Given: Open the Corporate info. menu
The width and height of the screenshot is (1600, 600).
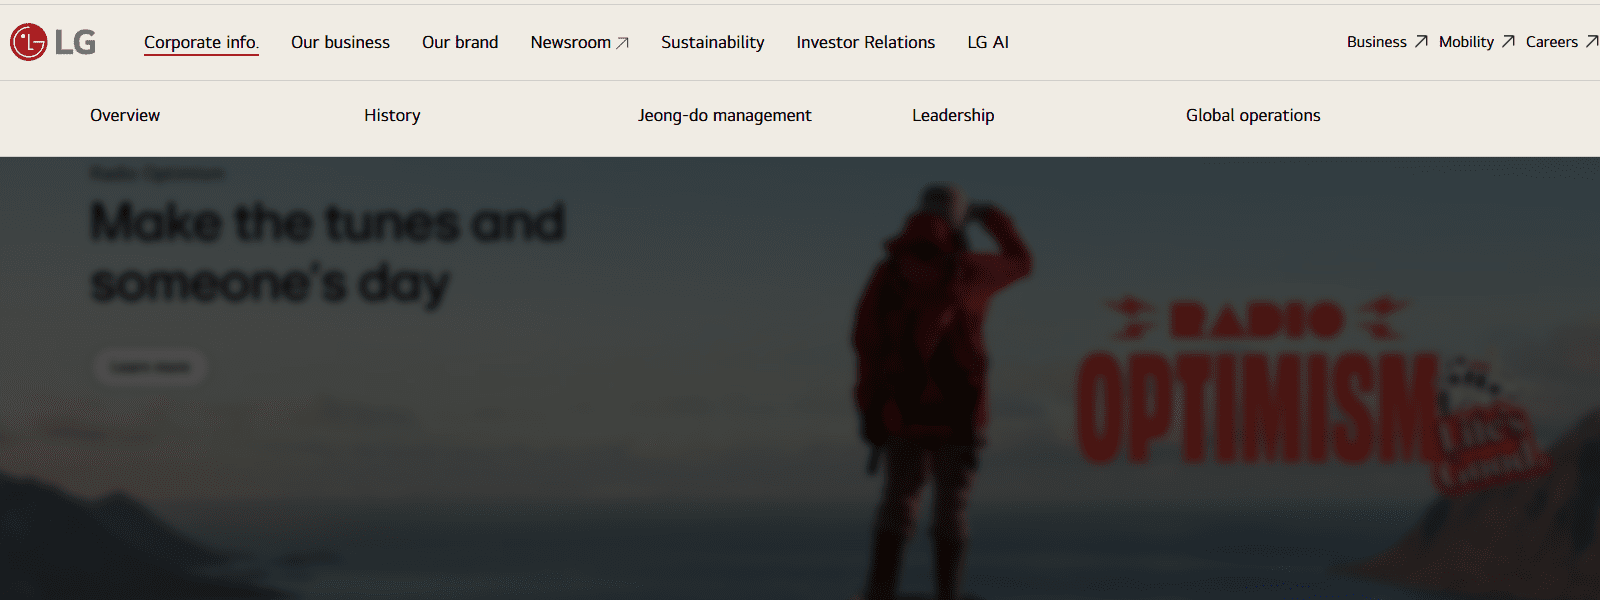Looking at the screenshot, I should click(201, 42).
